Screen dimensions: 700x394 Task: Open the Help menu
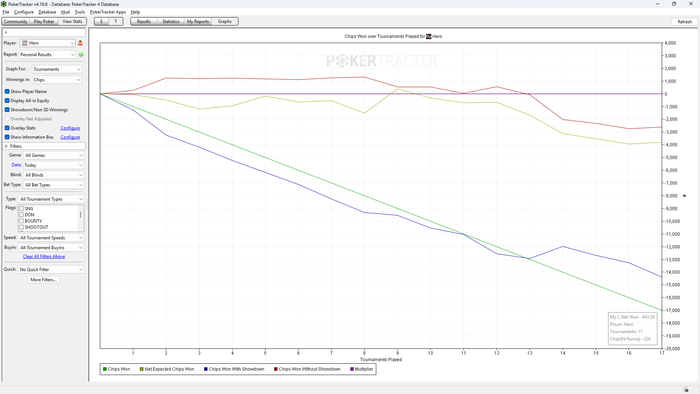(x=135, y=12)
